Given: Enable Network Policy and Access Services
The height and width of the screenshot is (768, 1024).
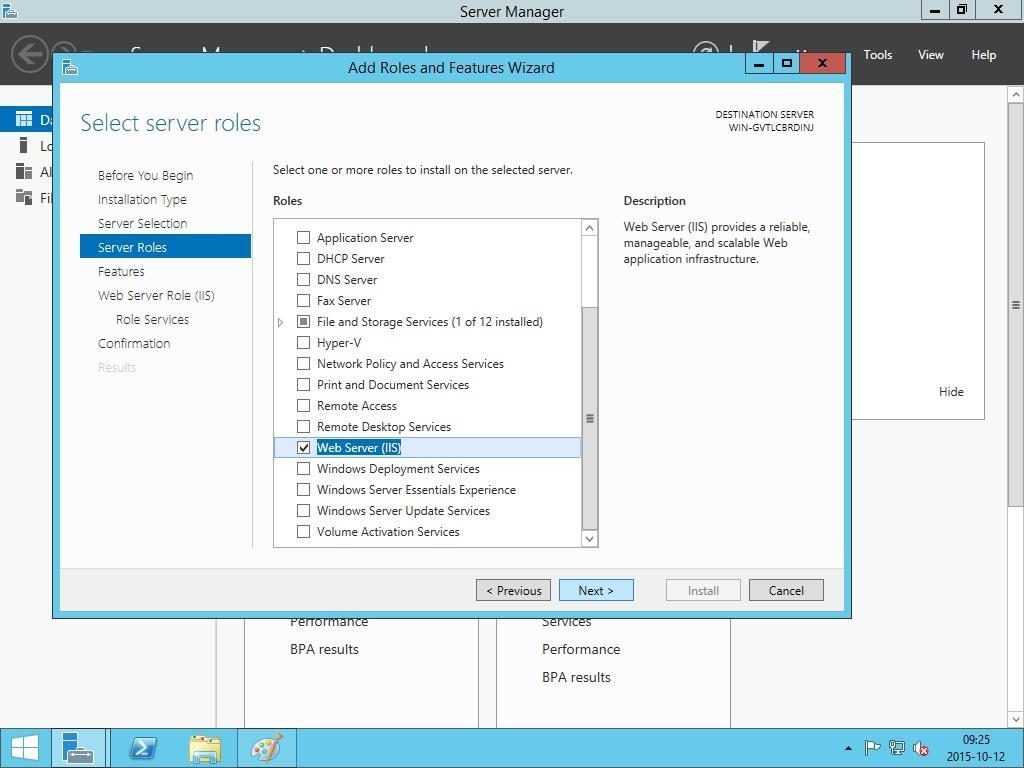Looking at the screenshot, I should pyautogui.click(x=303, y=363).
